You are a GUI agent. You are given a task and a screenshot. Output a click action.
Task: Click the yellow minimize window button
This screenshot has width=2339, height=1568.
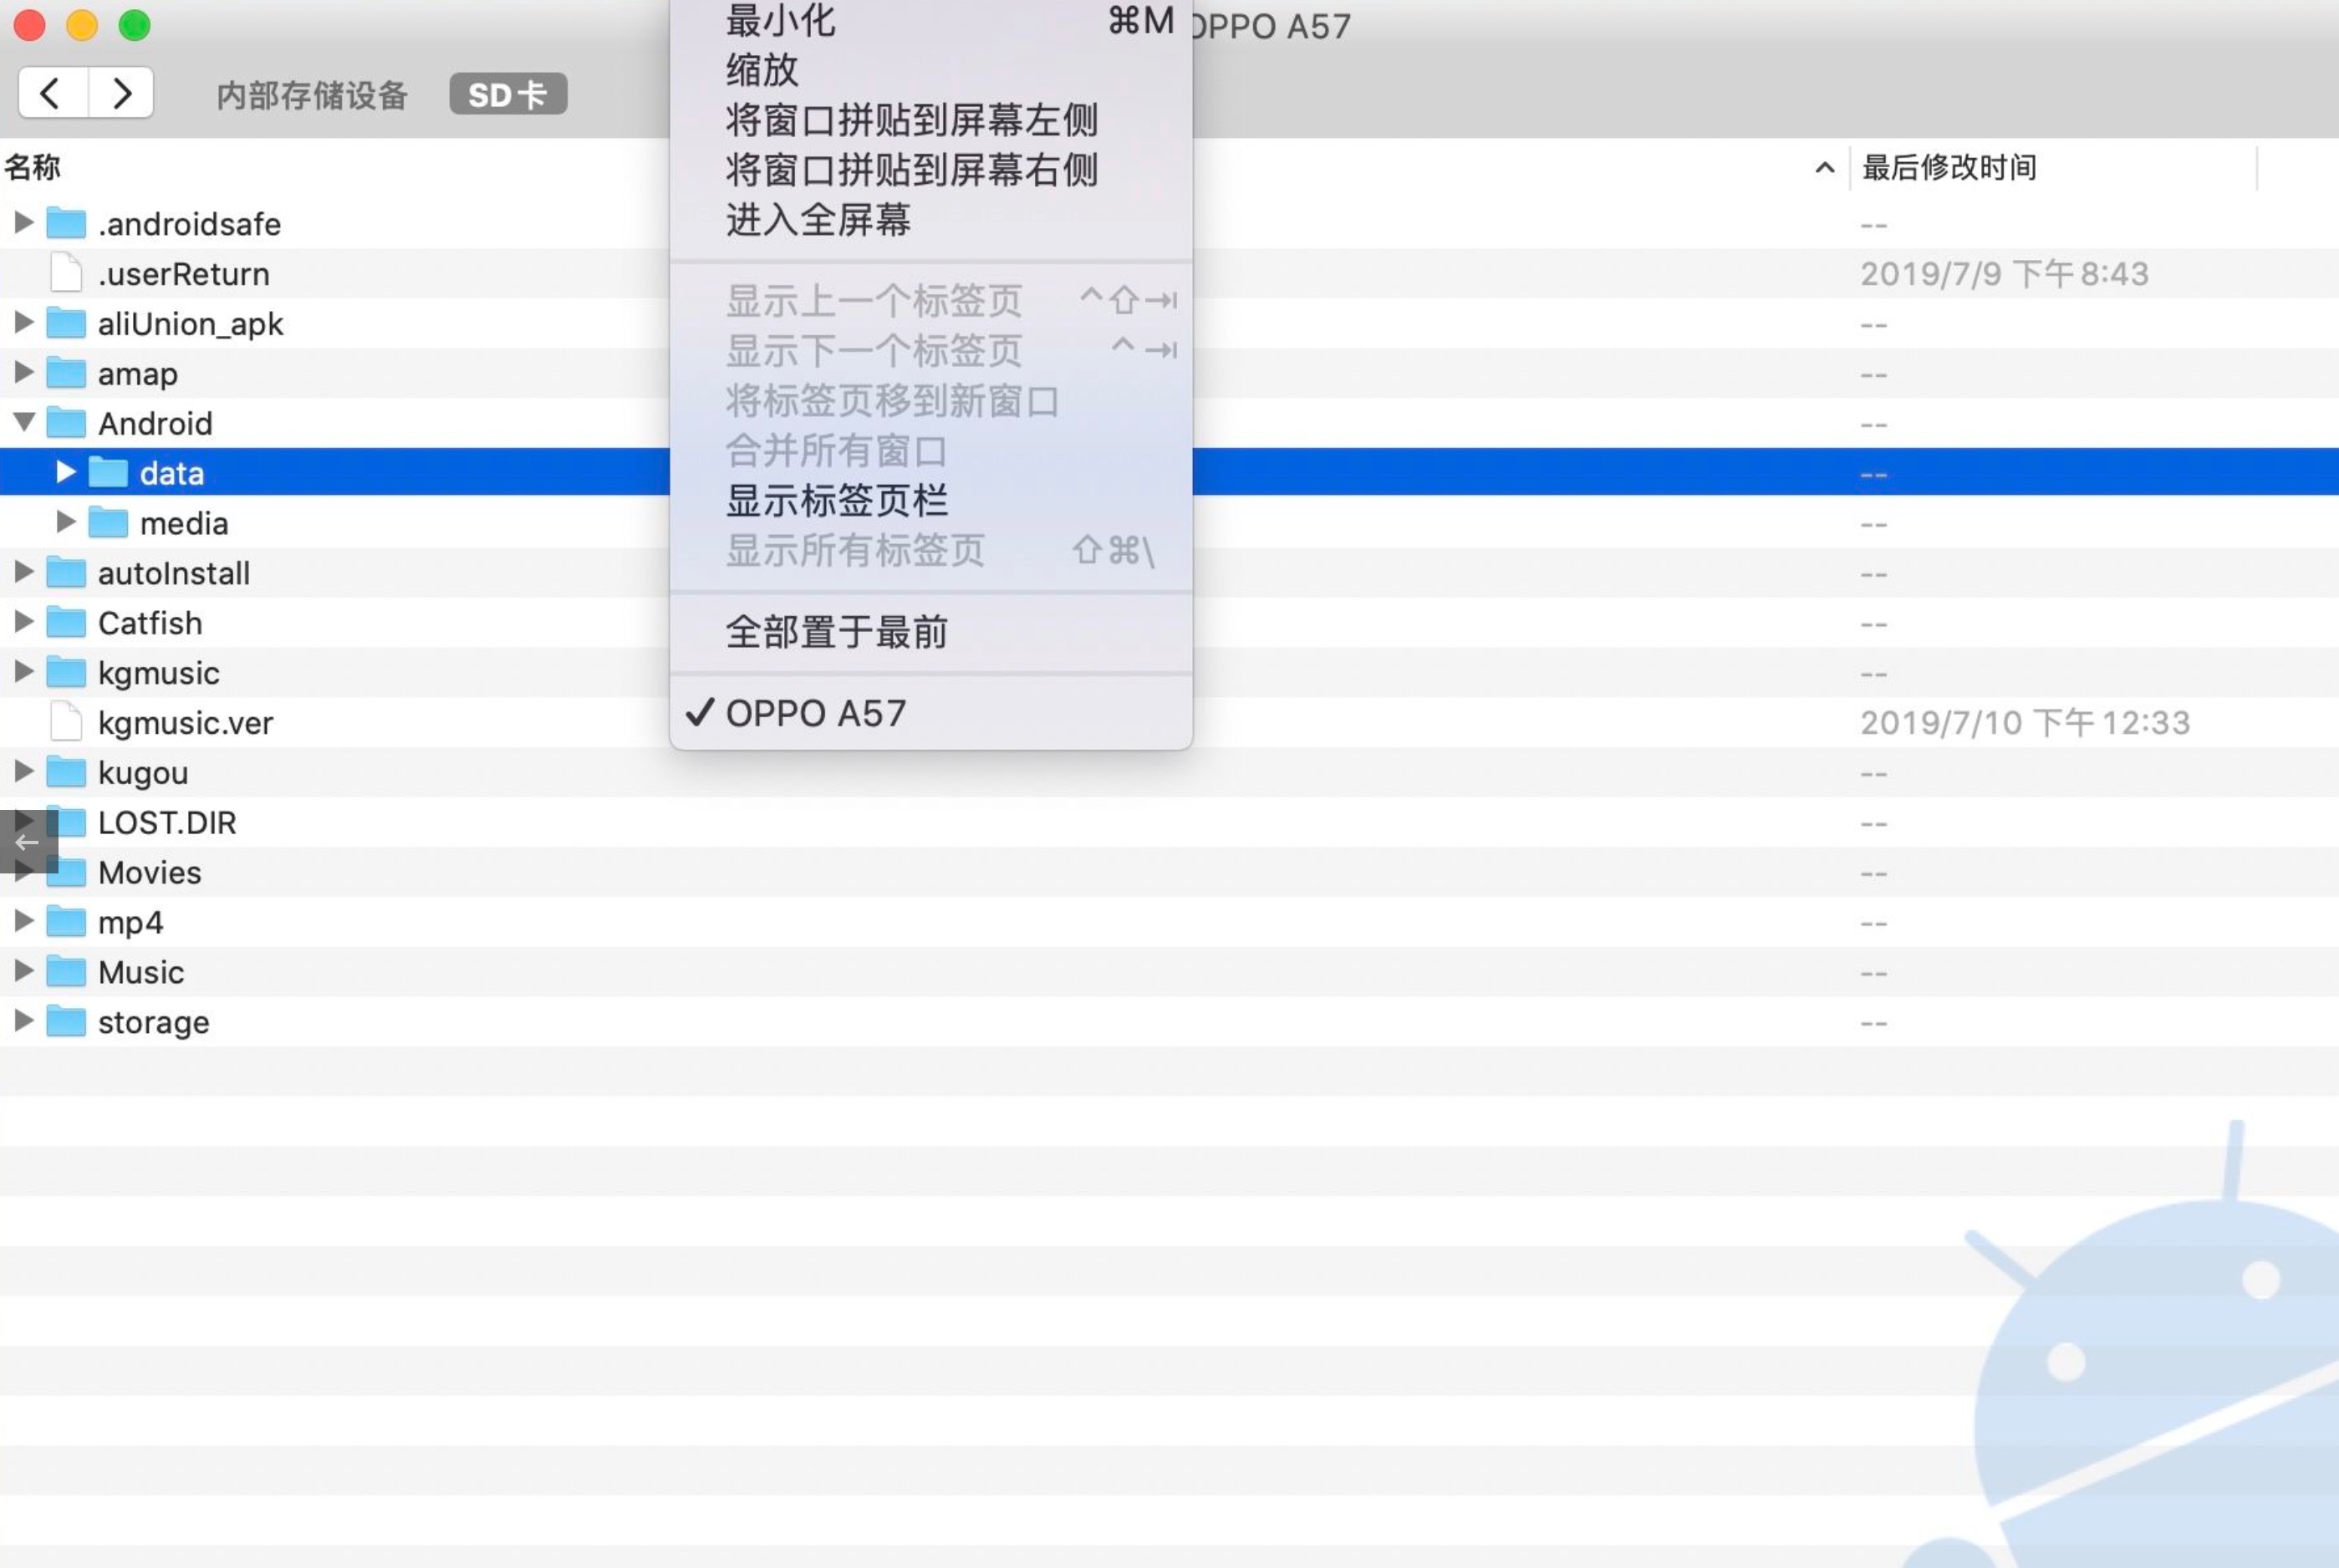(x=81, y=24)
